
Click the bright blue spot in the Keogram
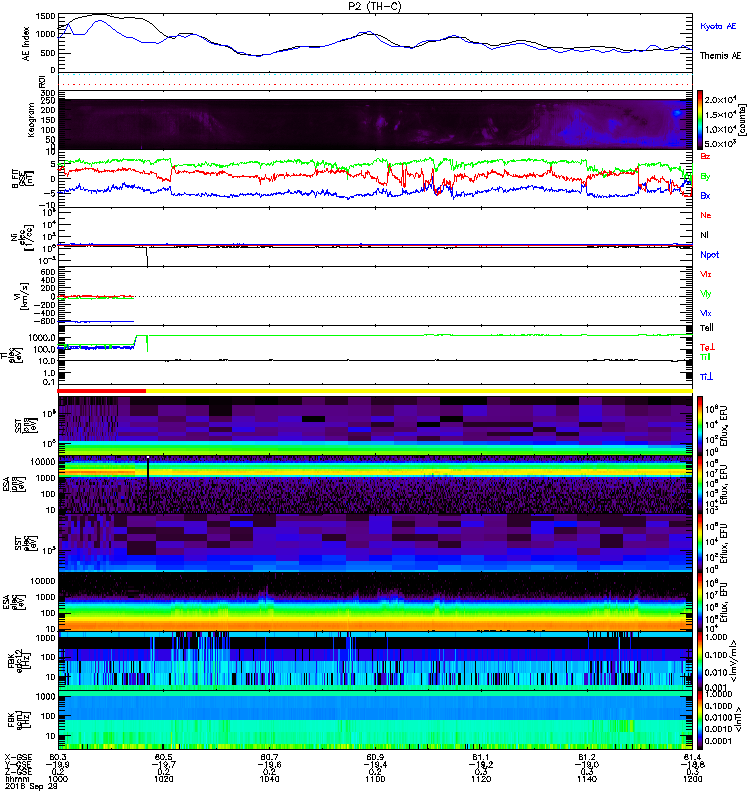pyautogui.click(x=677, y=113)
